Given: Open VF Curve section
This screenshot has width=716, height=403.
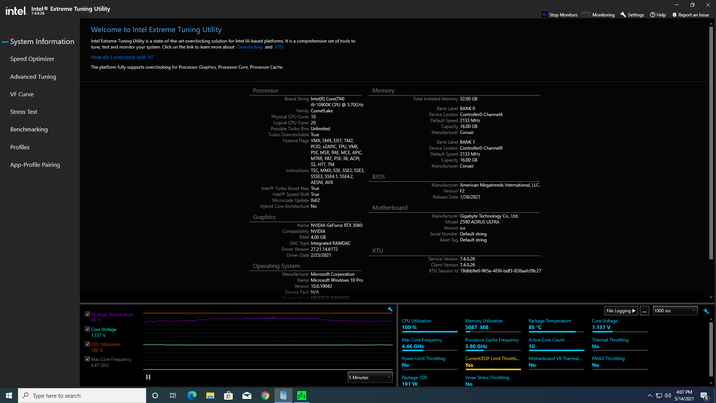Looking at the screenshot, I should (22, 94).
